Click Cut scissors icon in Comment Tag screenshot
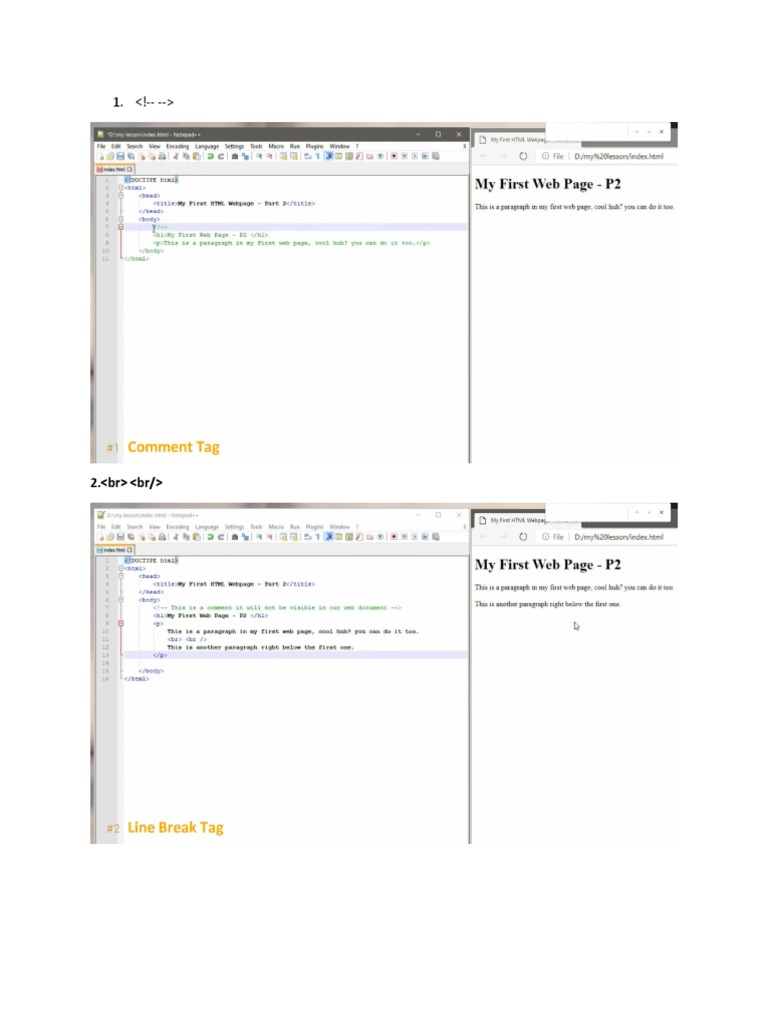 (176, 157)
